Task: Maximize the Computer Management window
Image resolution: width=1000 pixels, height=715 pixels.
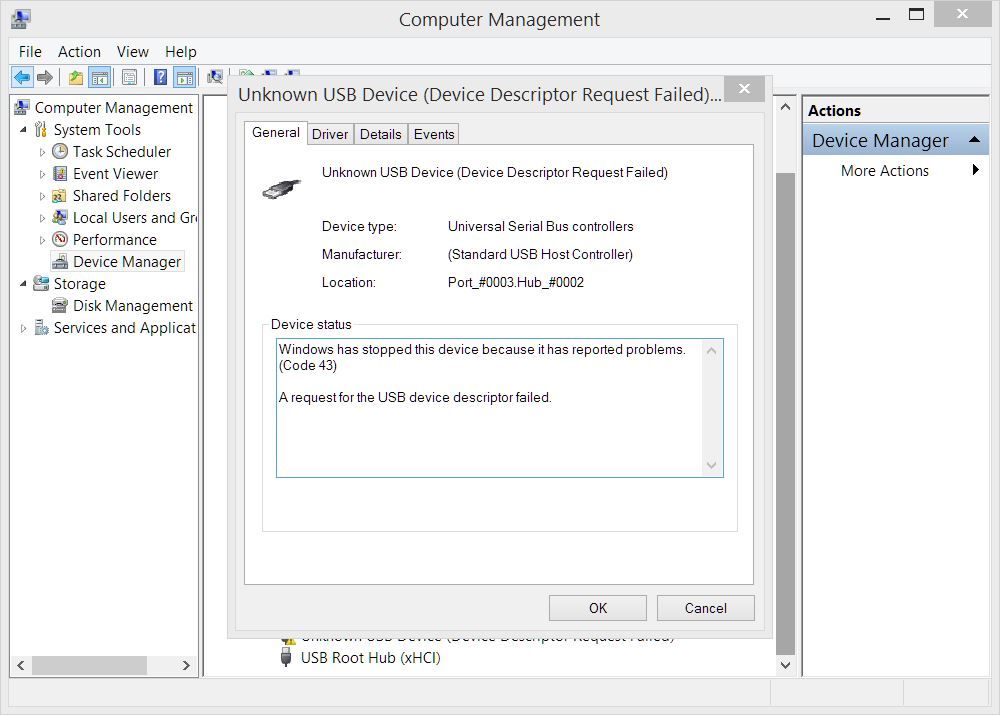Action: (x=916, y=14)
